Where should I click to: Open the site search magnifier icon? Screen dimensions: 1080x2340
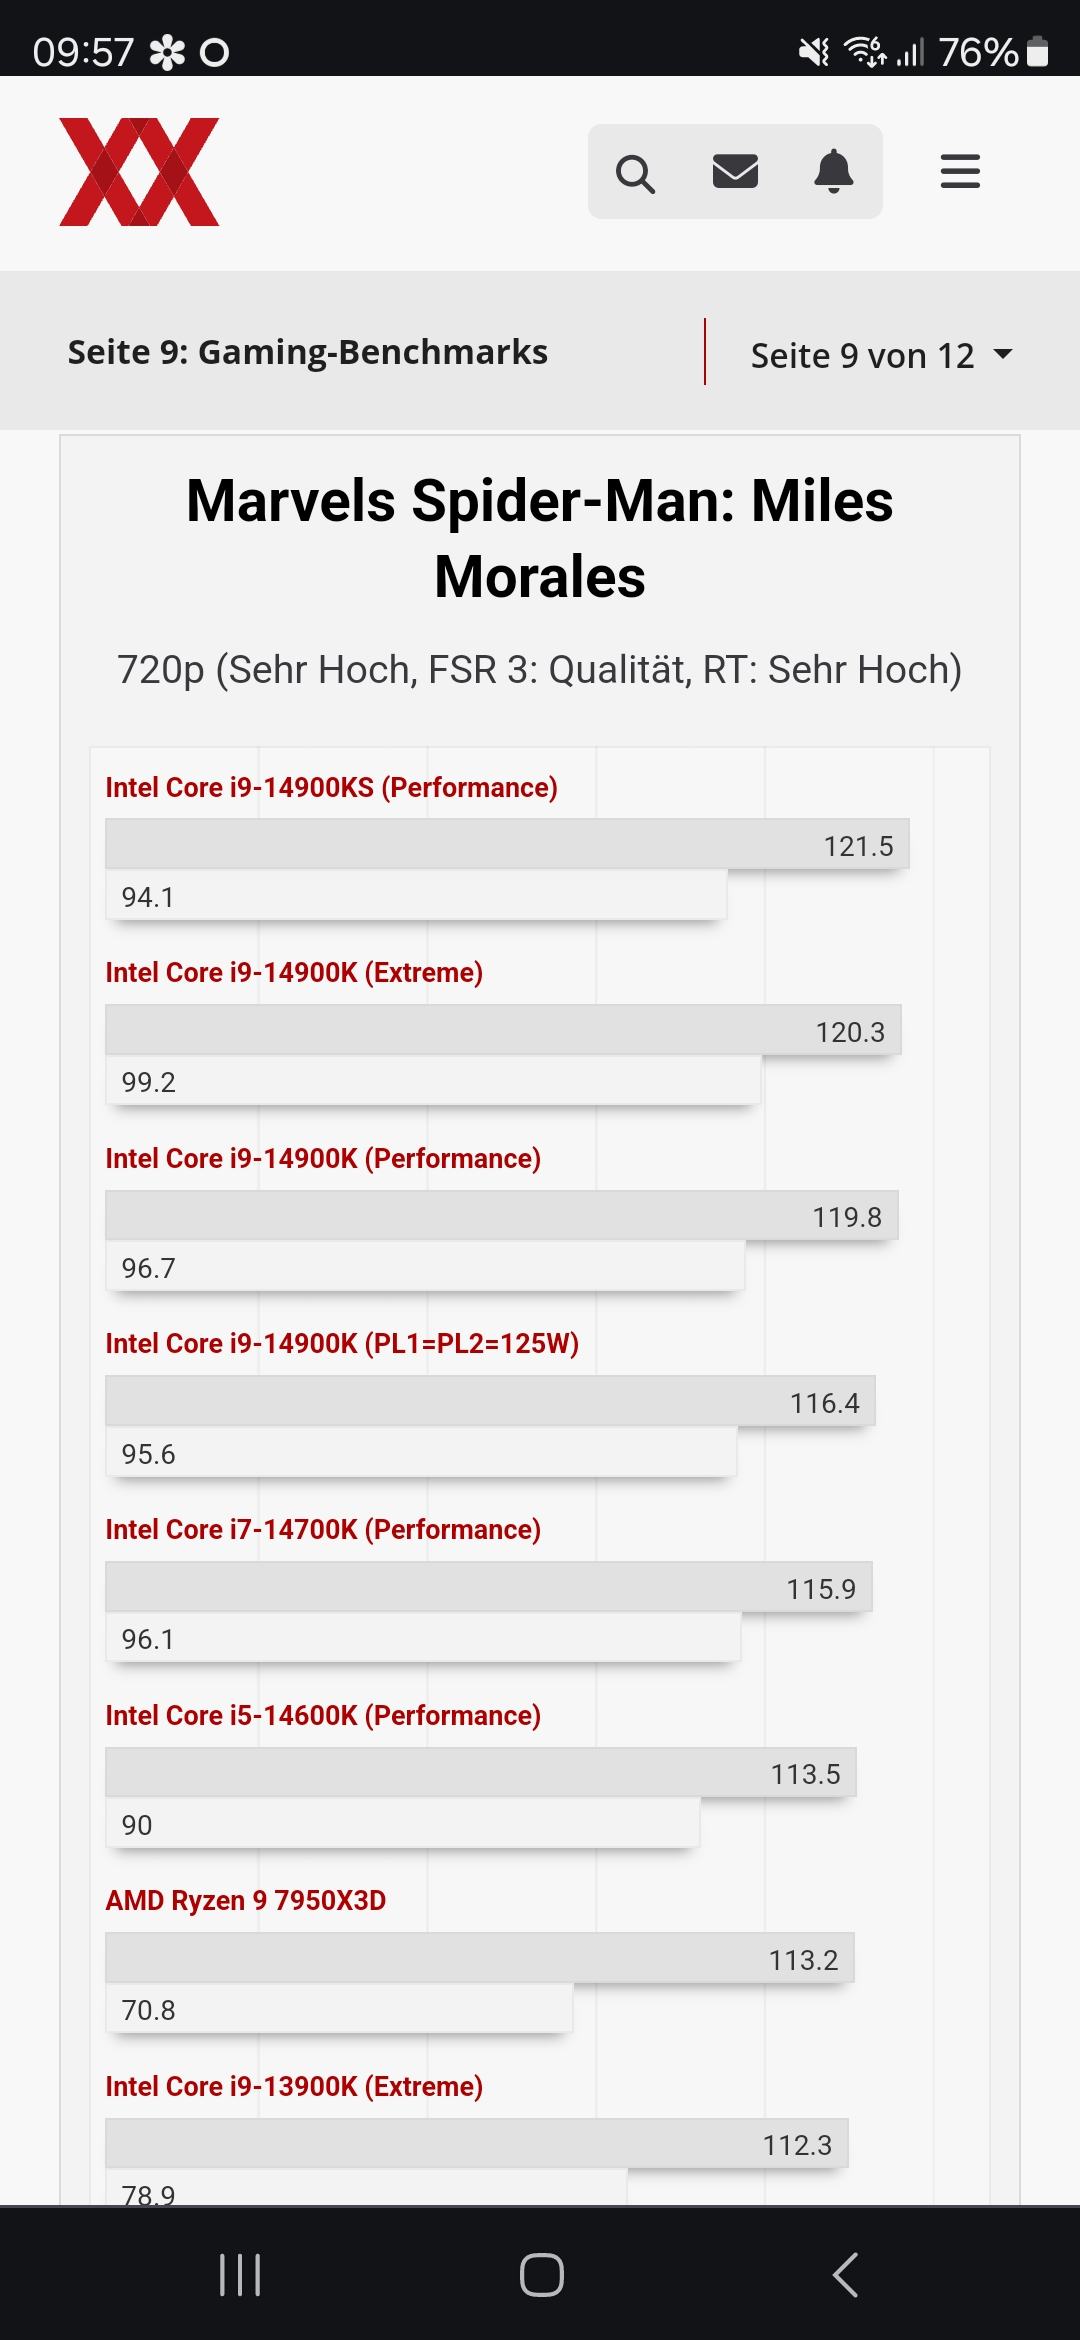635,173
